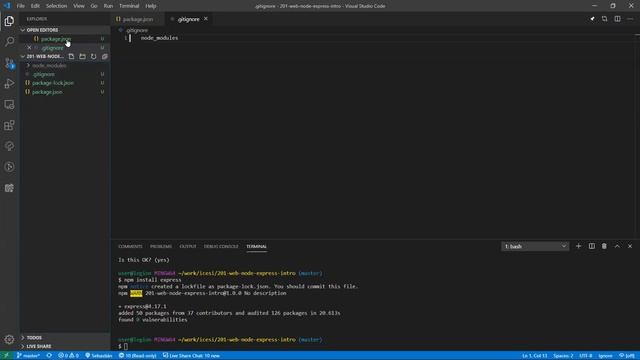640x360 pixels.
Task: Open the Help menu
Action: [151, 6]
